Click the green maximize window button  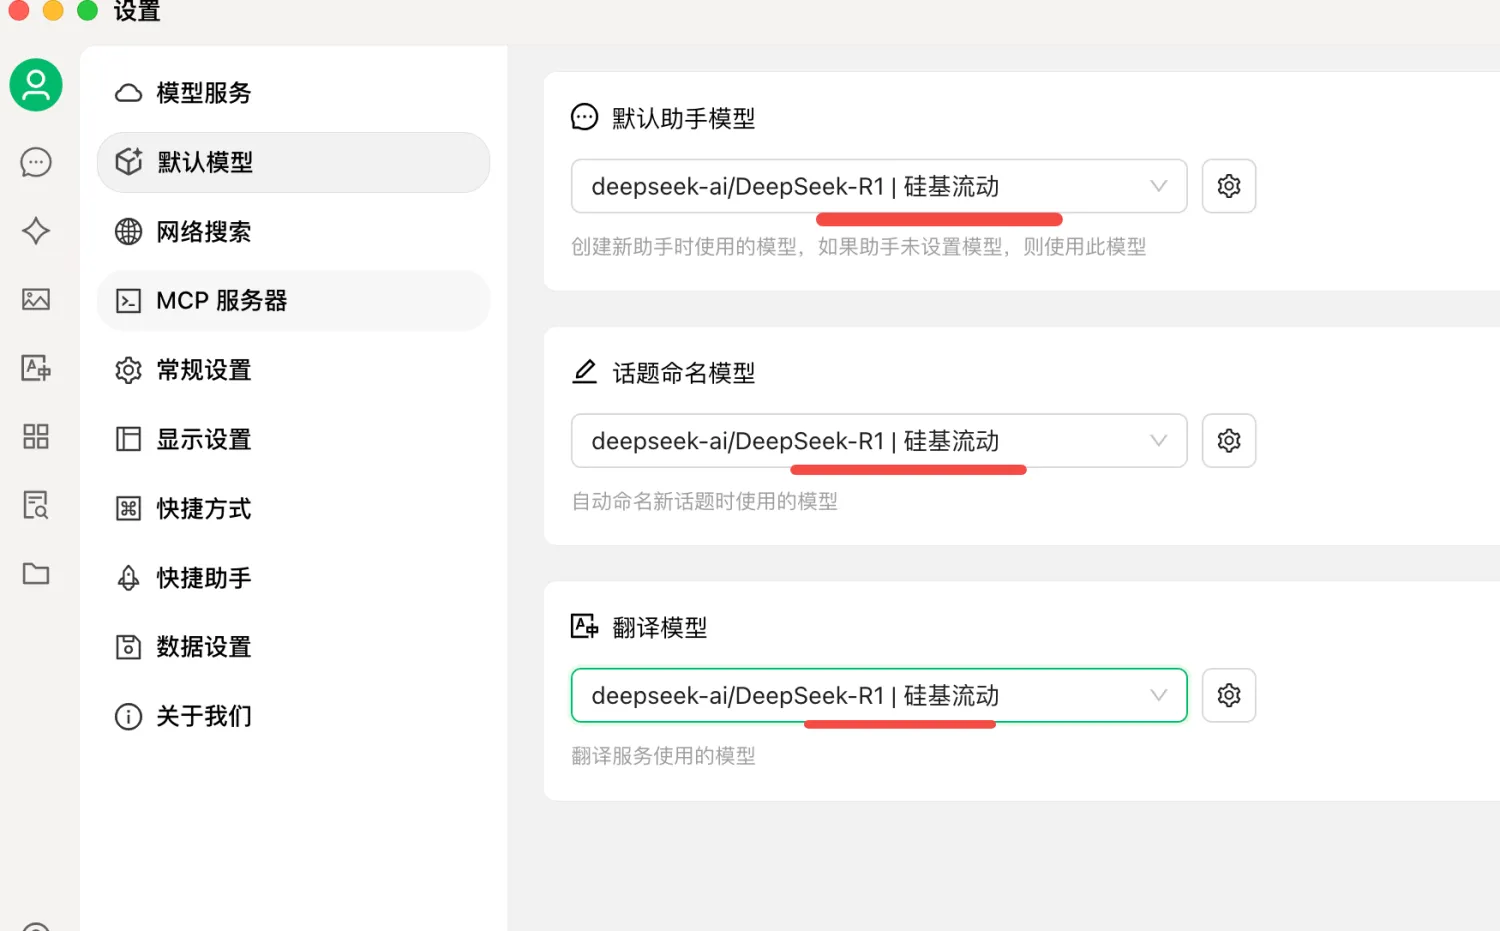pyautogui.click(x=88, y=10)
